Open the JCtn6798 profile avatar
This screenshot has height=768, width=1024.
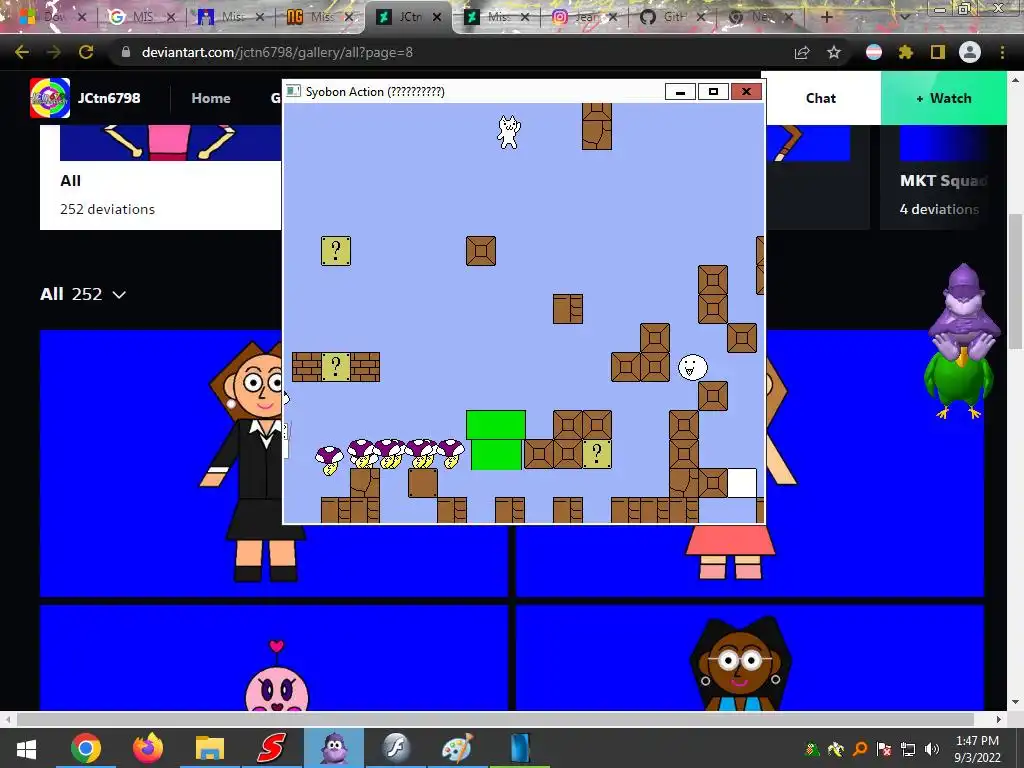50,98
